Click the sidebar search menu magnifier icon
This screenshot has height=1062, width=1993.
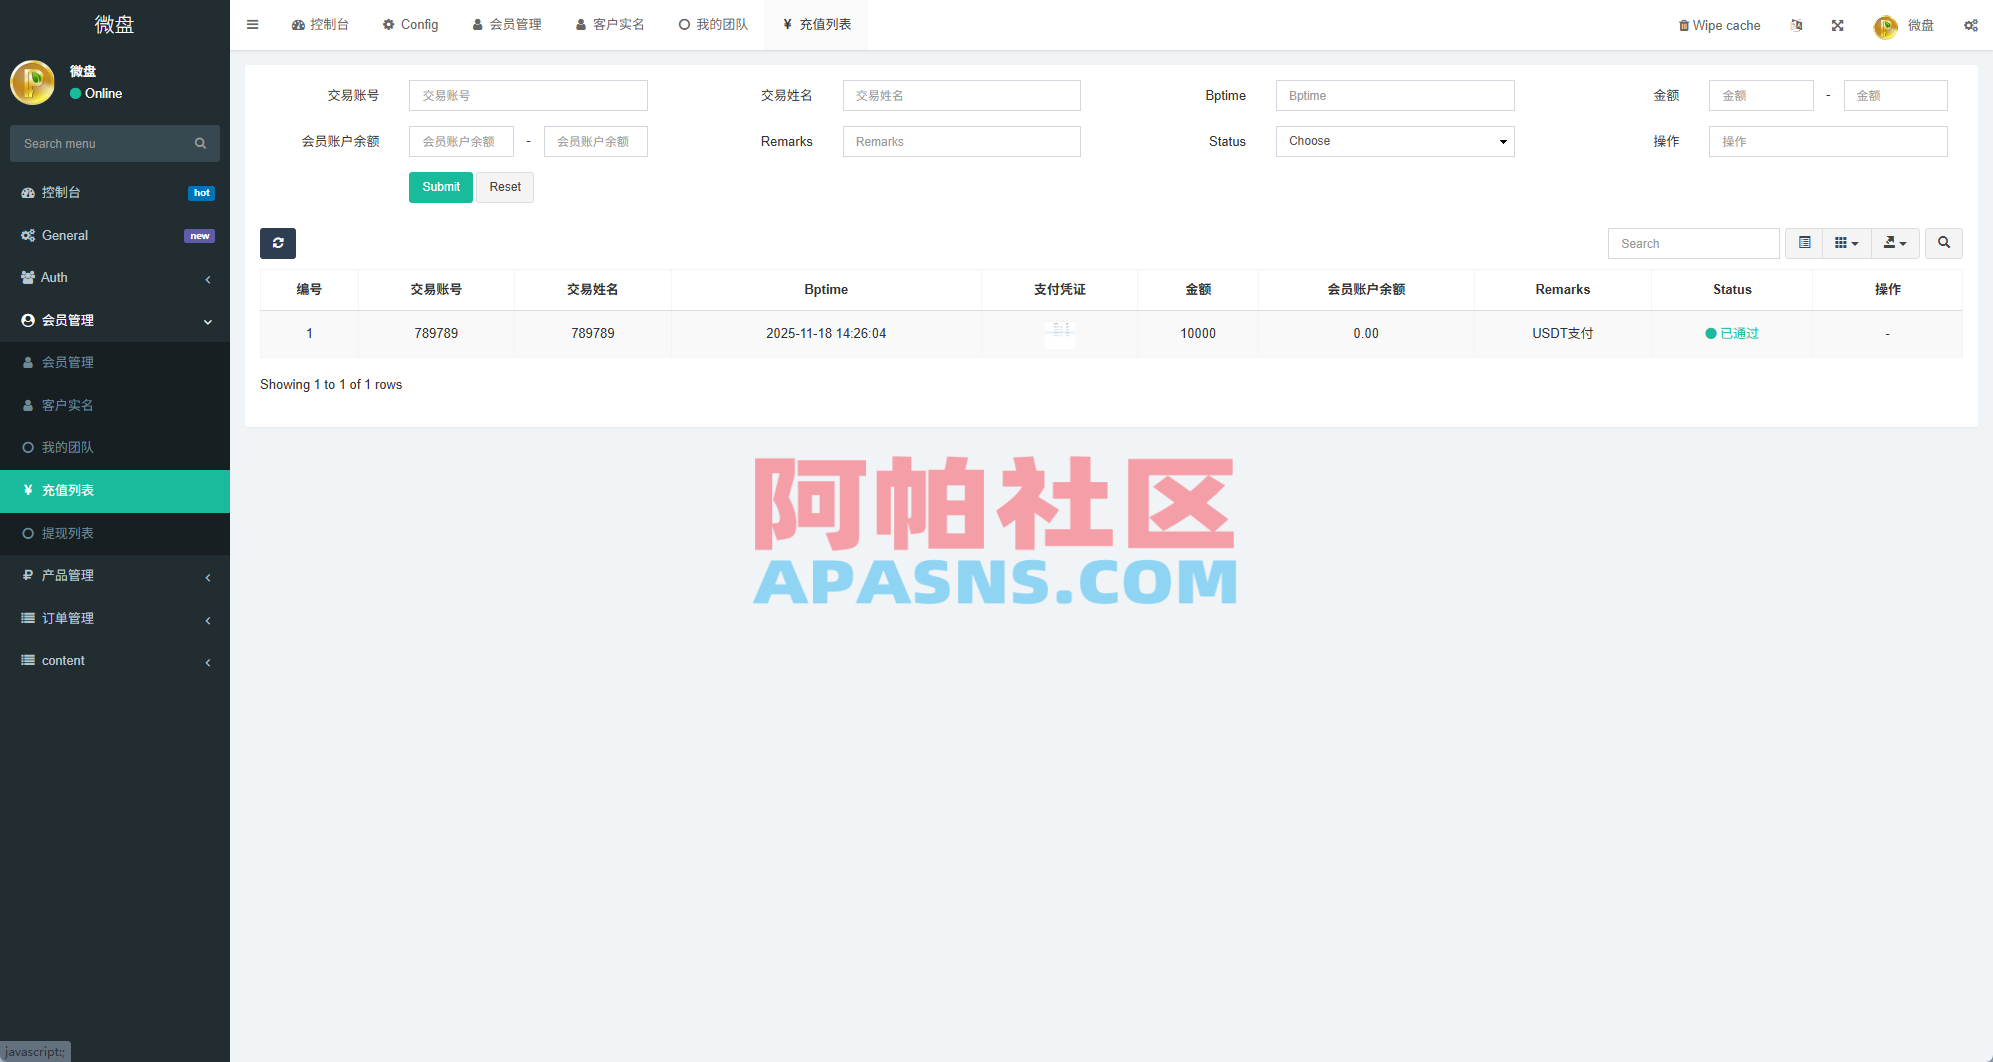(x=201, y=144)
